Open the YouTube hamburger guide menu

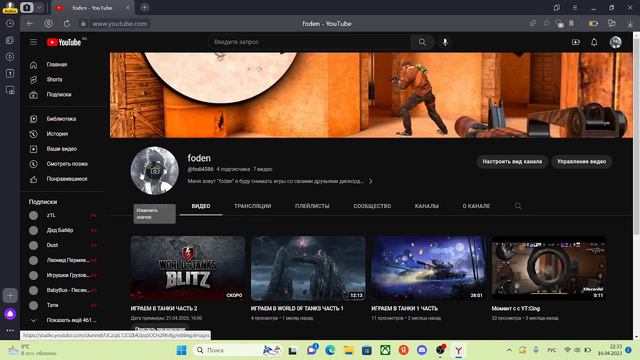click(33, 42)
